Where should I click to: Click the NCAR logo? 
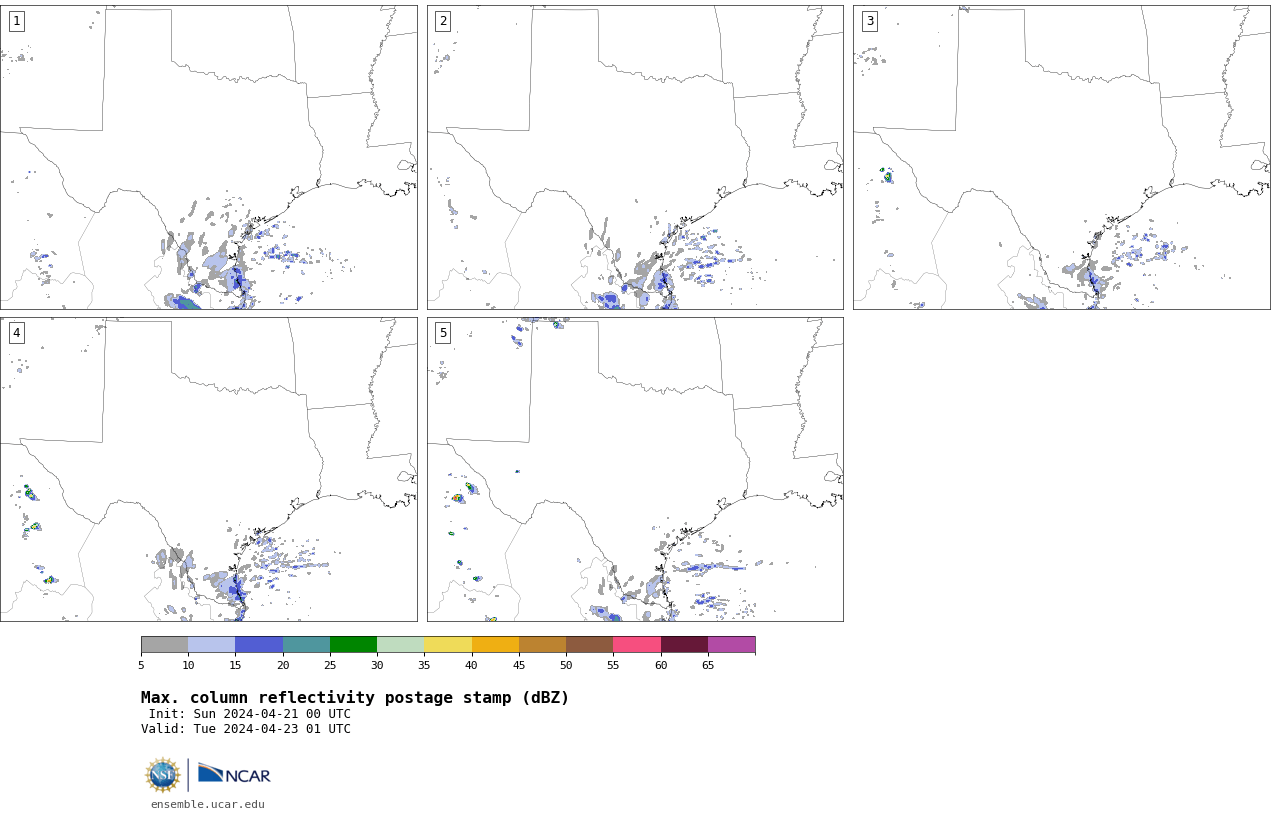coord(234,775)
